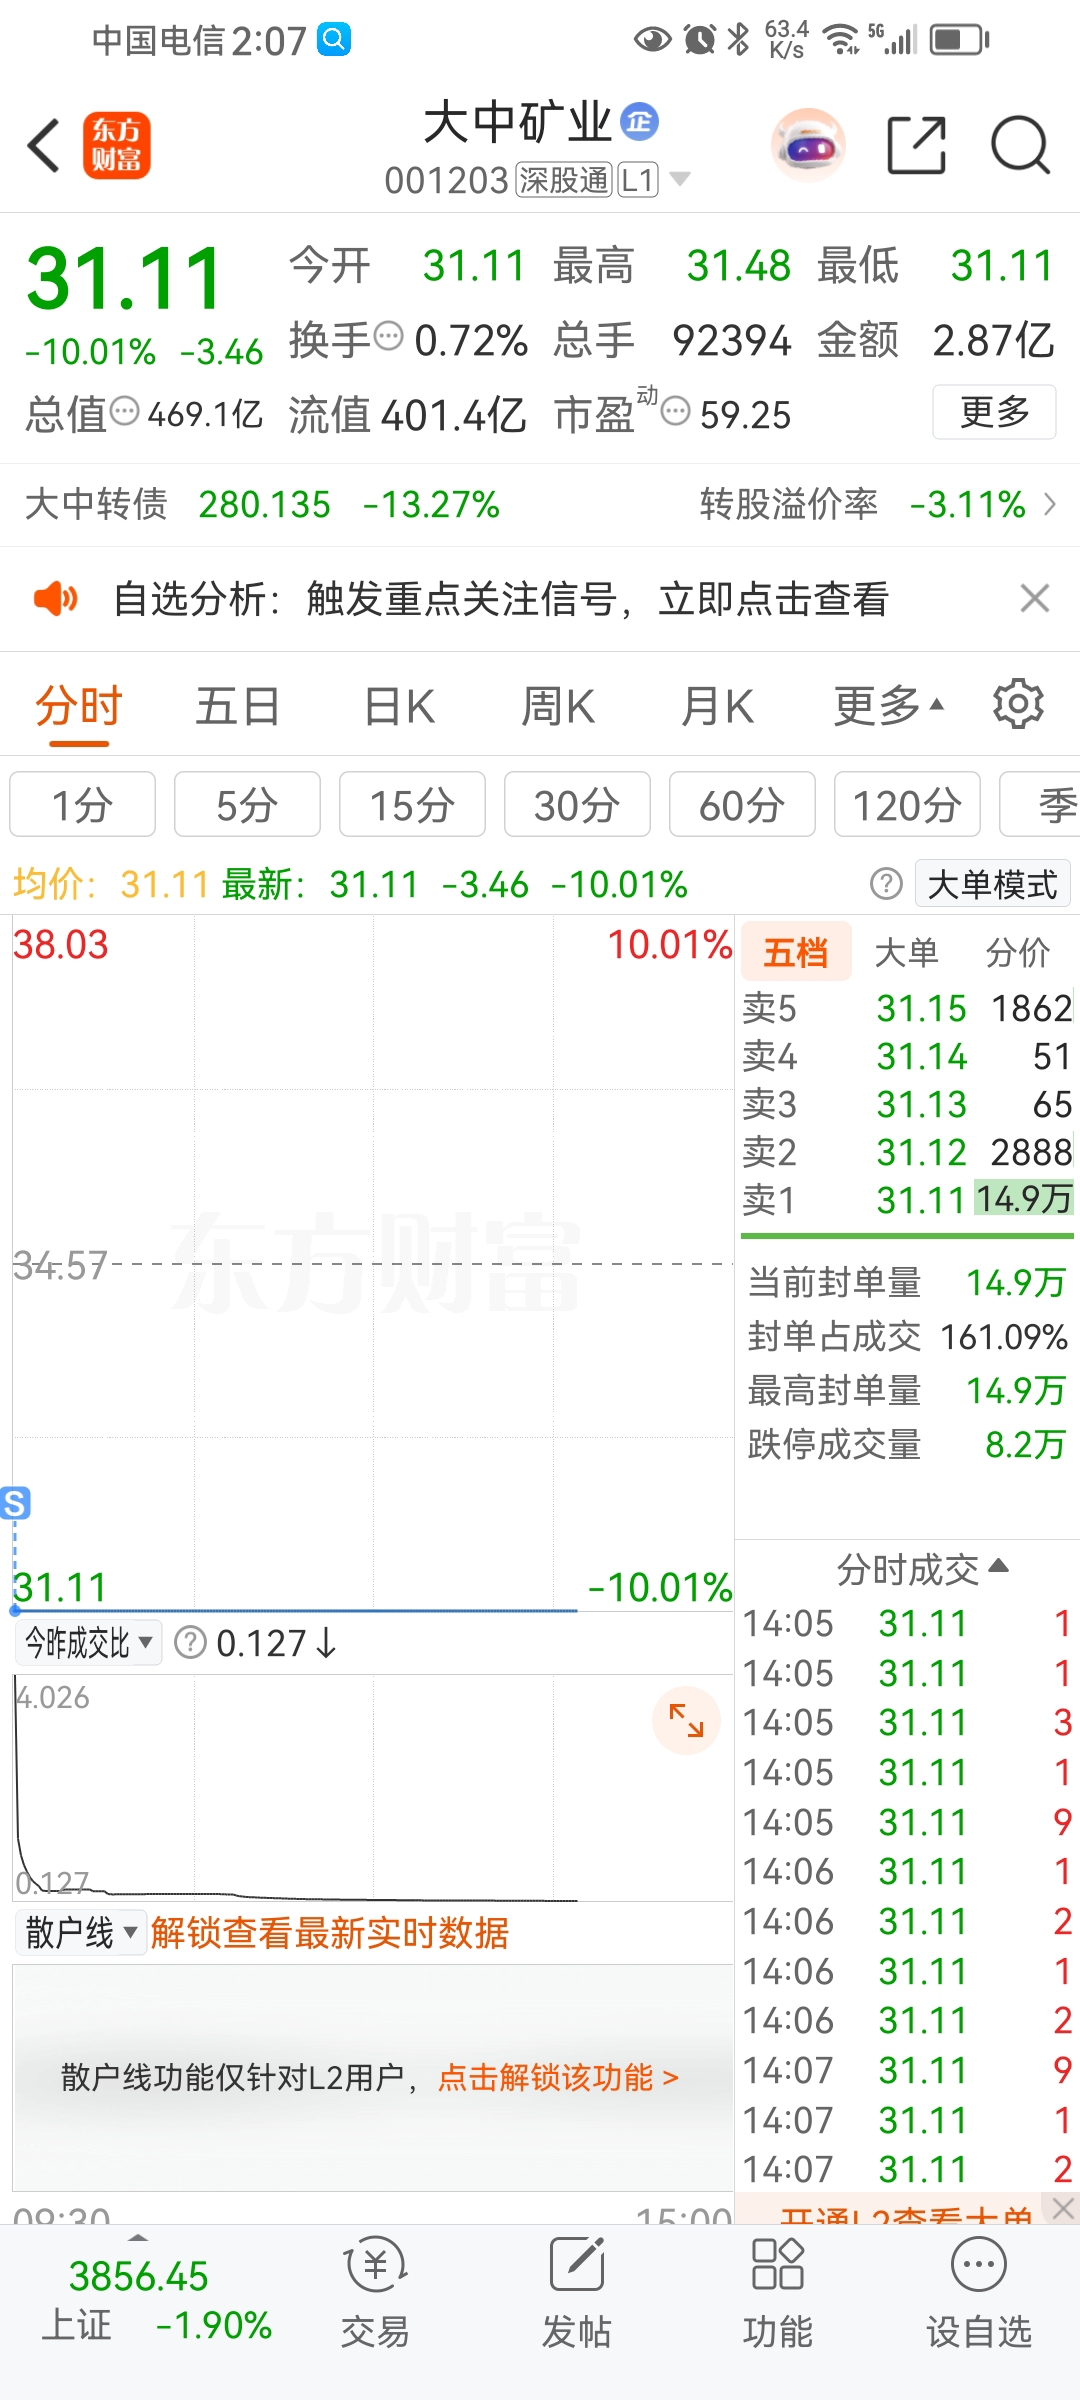The height and width of the screenshot is (2400, 1080).
Task: Tap 封单占成交 161.09% row
Action: (907, 1336)
